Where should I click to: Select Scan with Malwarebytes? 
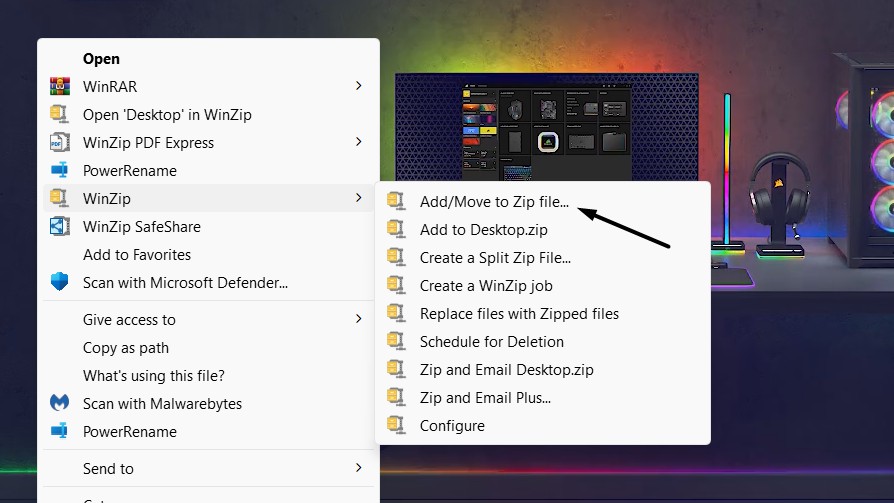pyautogui.click(x=209, y=403)
